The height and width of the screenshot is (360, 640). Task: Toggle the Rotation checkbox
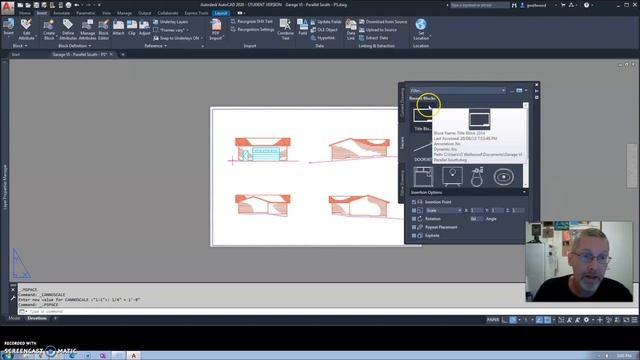tap(414, 219)
